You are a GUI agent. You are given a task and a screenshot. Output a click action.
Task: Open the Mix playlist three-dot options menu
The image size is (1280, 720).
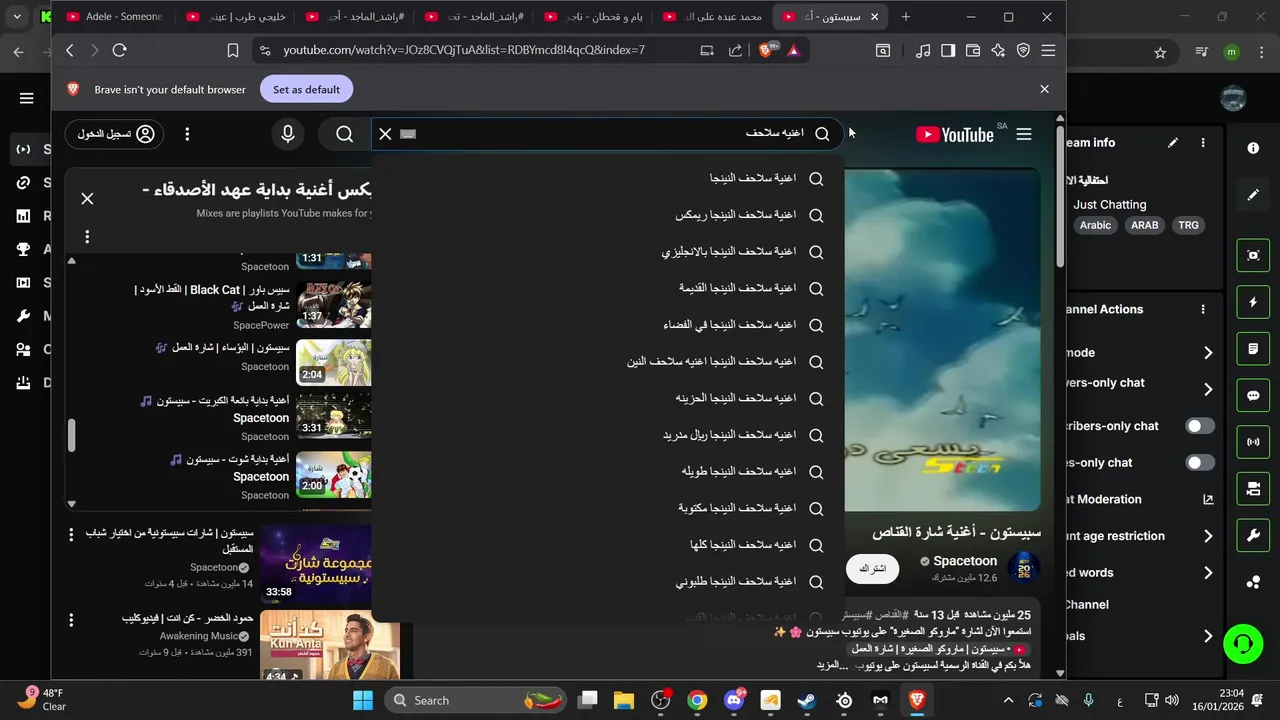[87, 237]
